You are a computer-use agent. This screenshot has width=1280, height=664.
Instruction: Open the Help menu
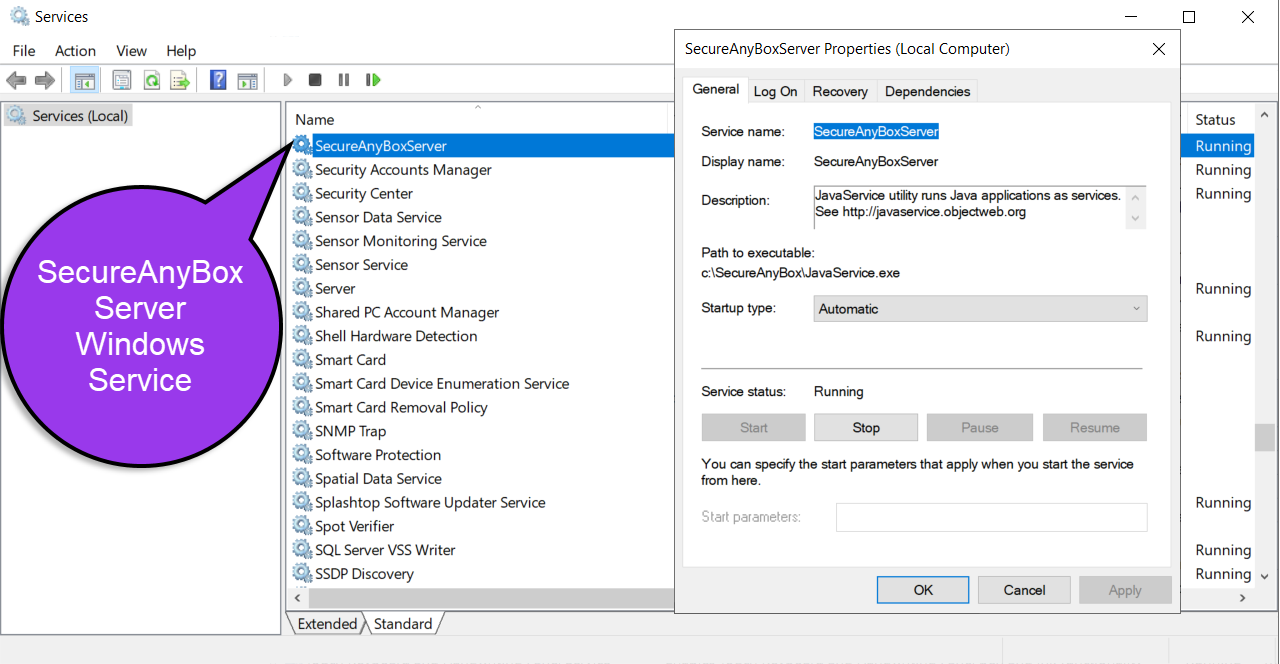(x=181, y=51)
